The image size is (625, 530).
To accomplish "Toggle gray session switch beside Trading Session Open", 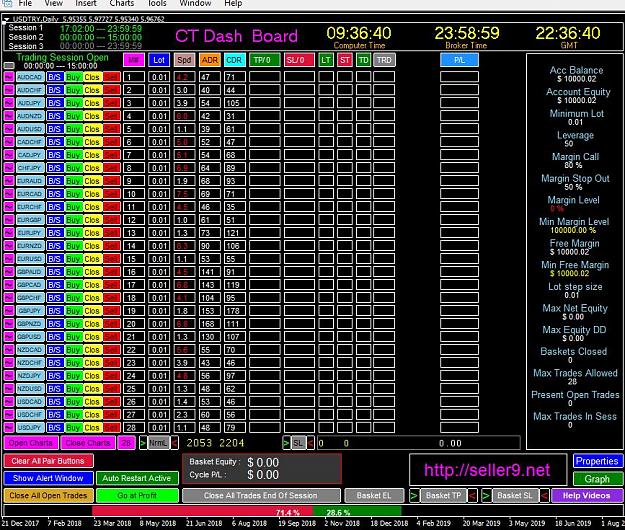I will pos(9,66).
